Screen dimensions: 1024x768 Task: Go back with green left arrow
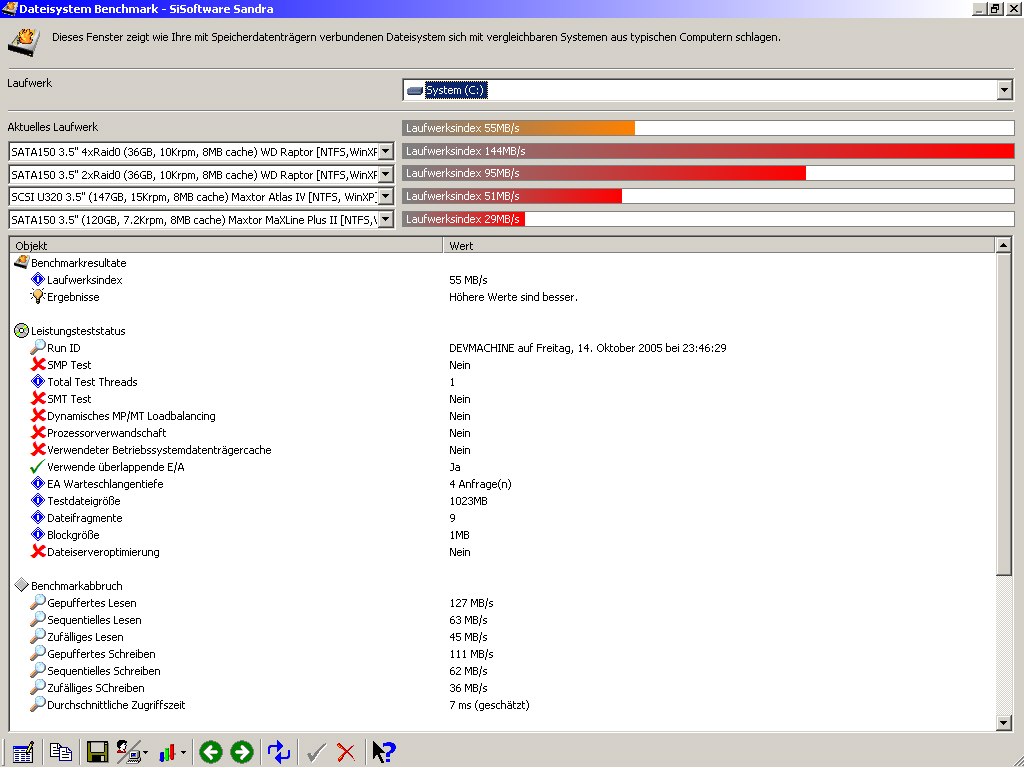[211, 752]
